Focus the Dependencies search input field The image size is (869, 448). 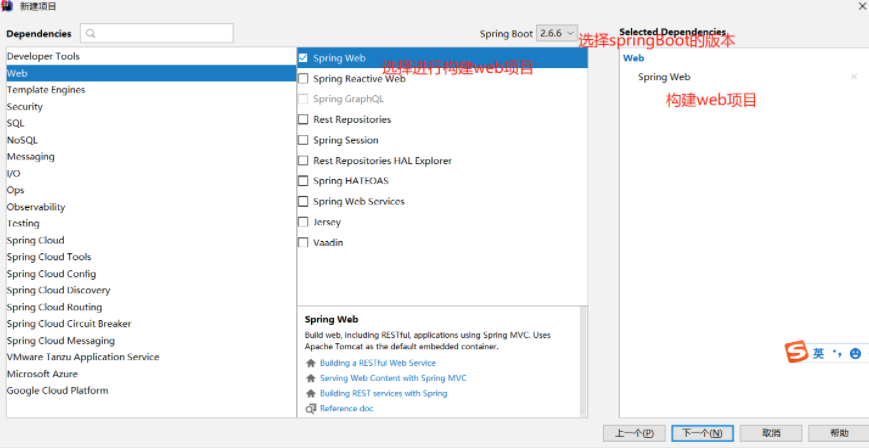coord(157,33)
